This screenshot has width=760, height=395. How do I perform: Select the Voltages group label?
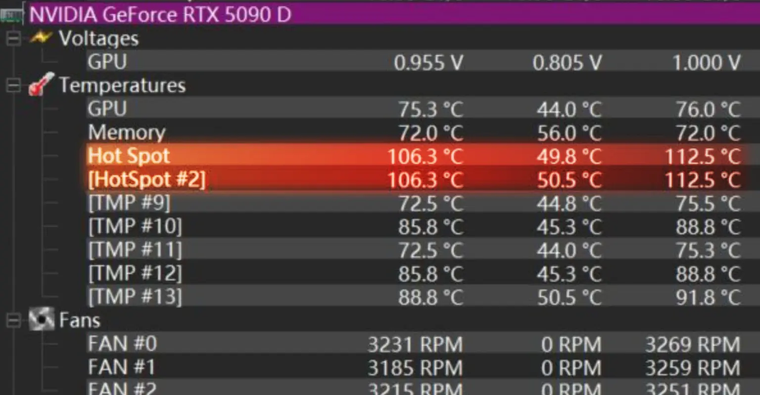[x=98, y=38]
